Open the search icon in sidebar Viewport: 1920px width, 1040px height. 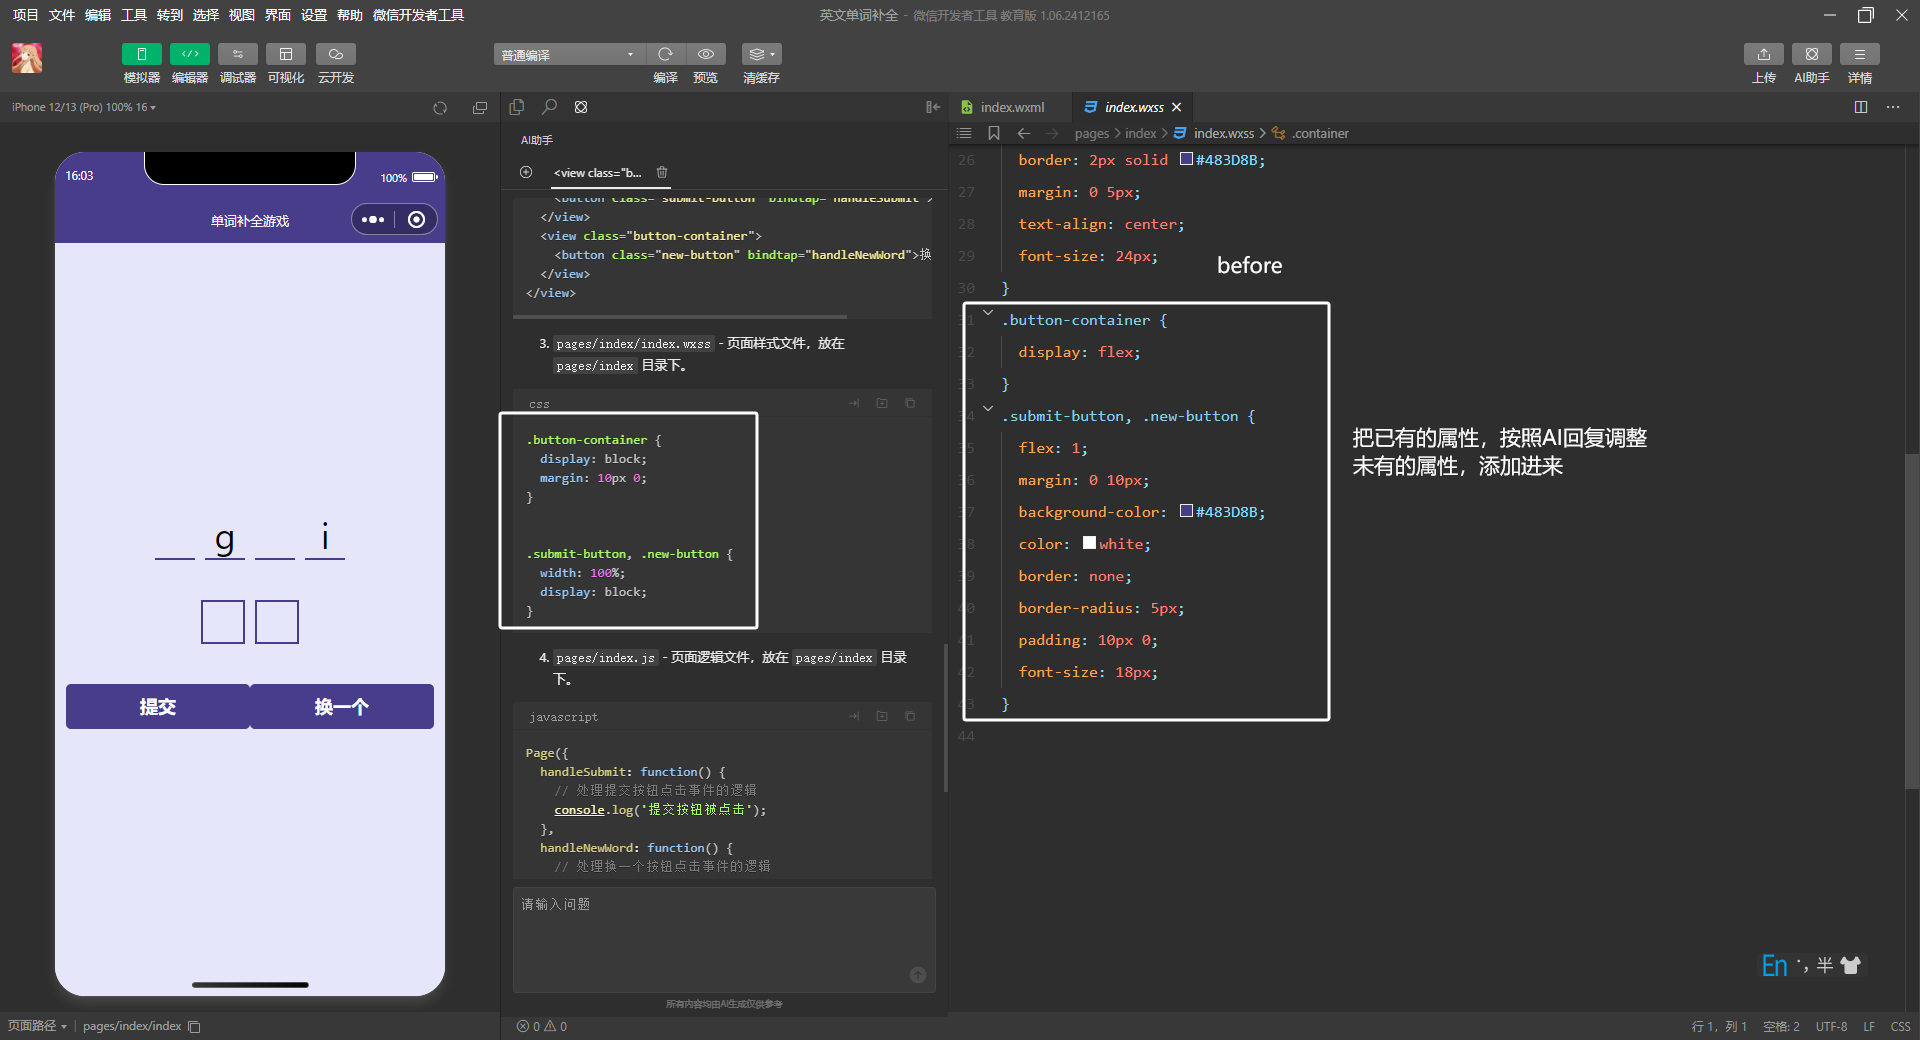549,107
